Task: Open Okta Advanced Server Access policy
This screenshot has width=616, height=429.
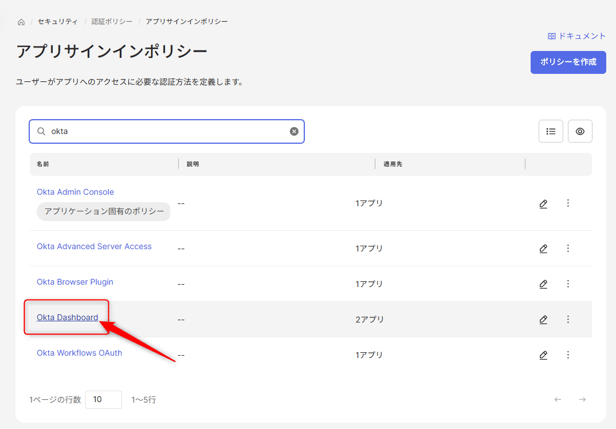Action: coord(94,246)
